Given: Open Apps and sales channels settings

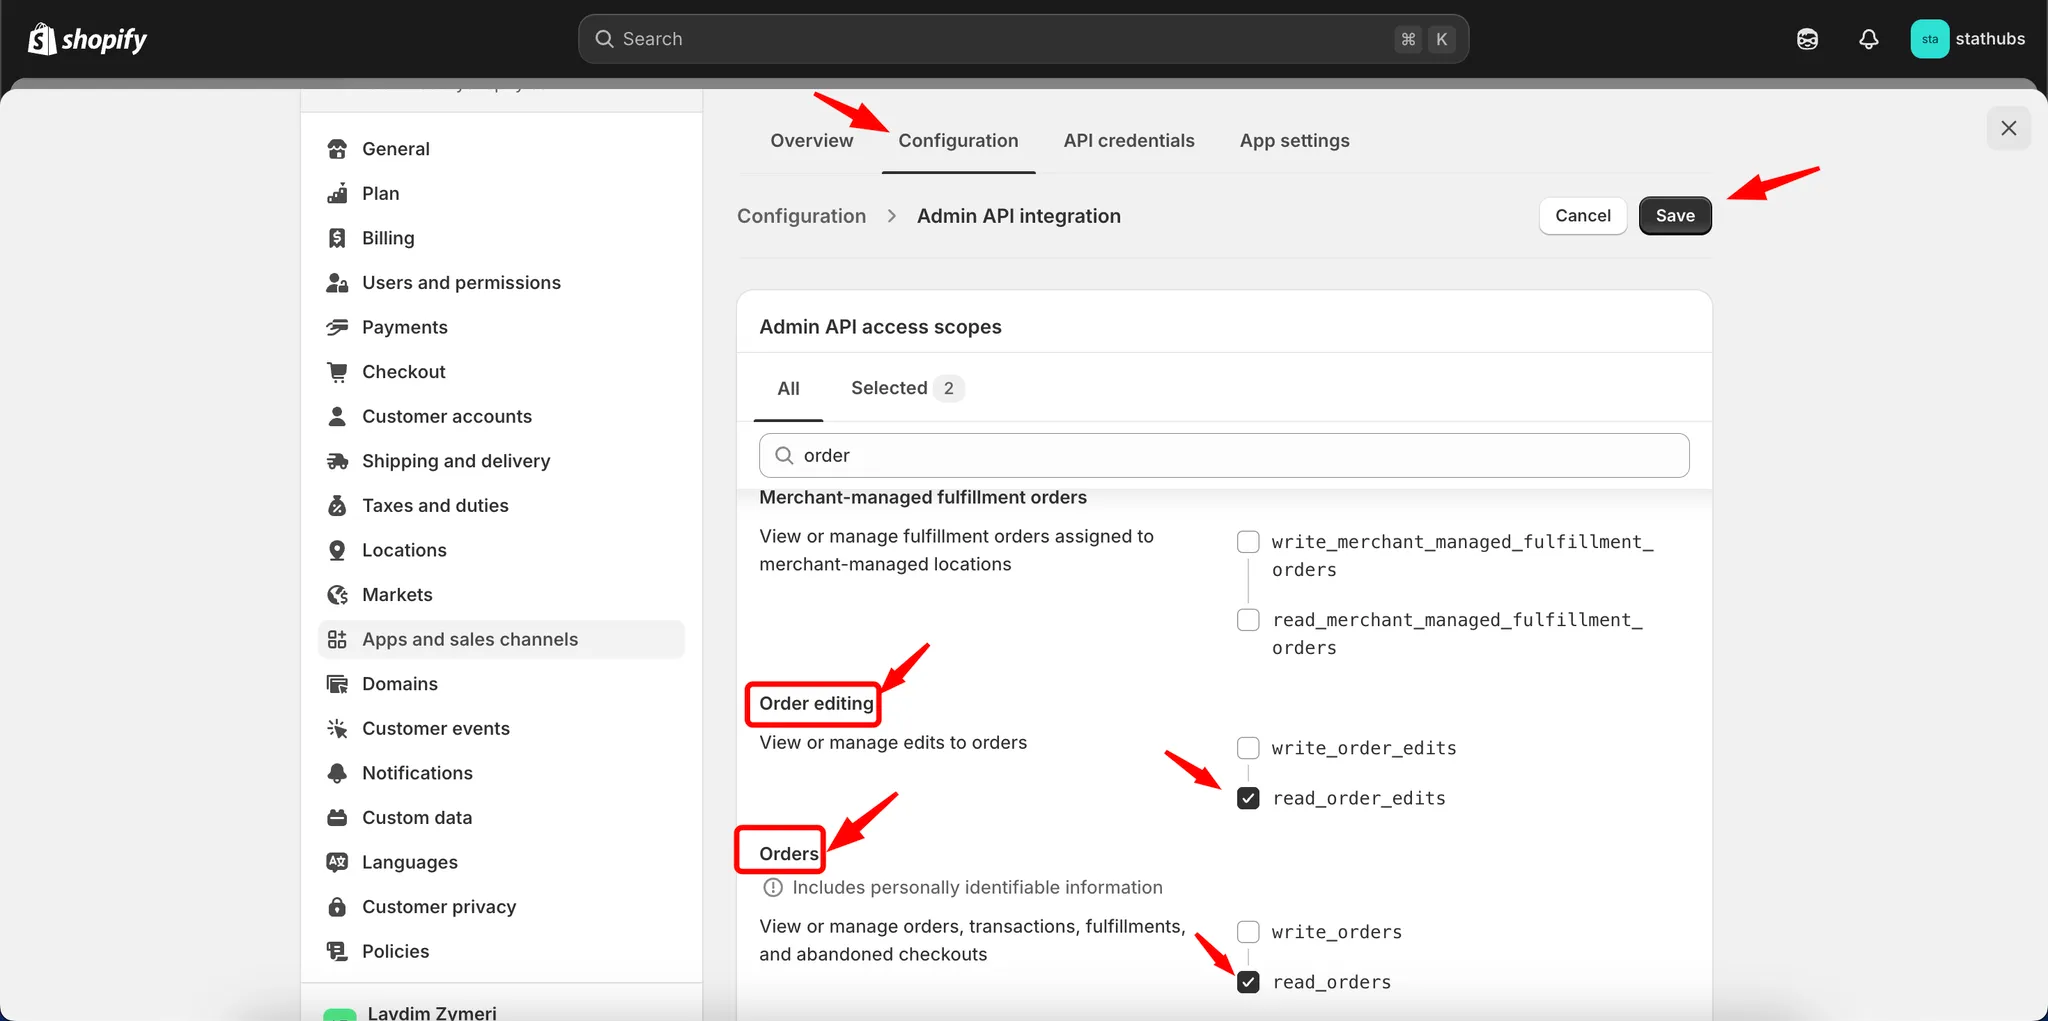Looking at the screenshot, I should pos(501,640).
